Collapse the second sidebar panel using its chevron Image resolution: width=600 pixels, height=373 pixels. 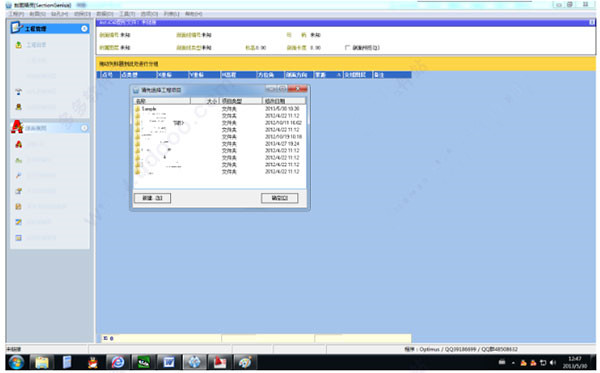pos(84,128)
